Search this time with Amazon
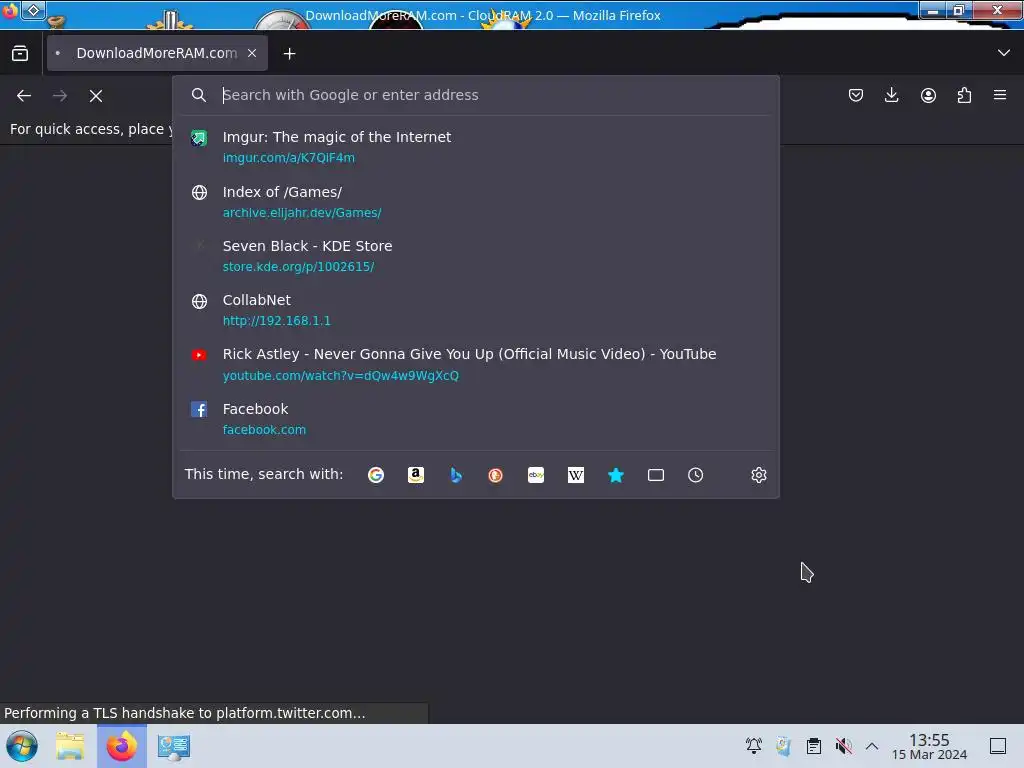Image resolution: width=1024 pixels, height=768 pixels. (416, 475)
